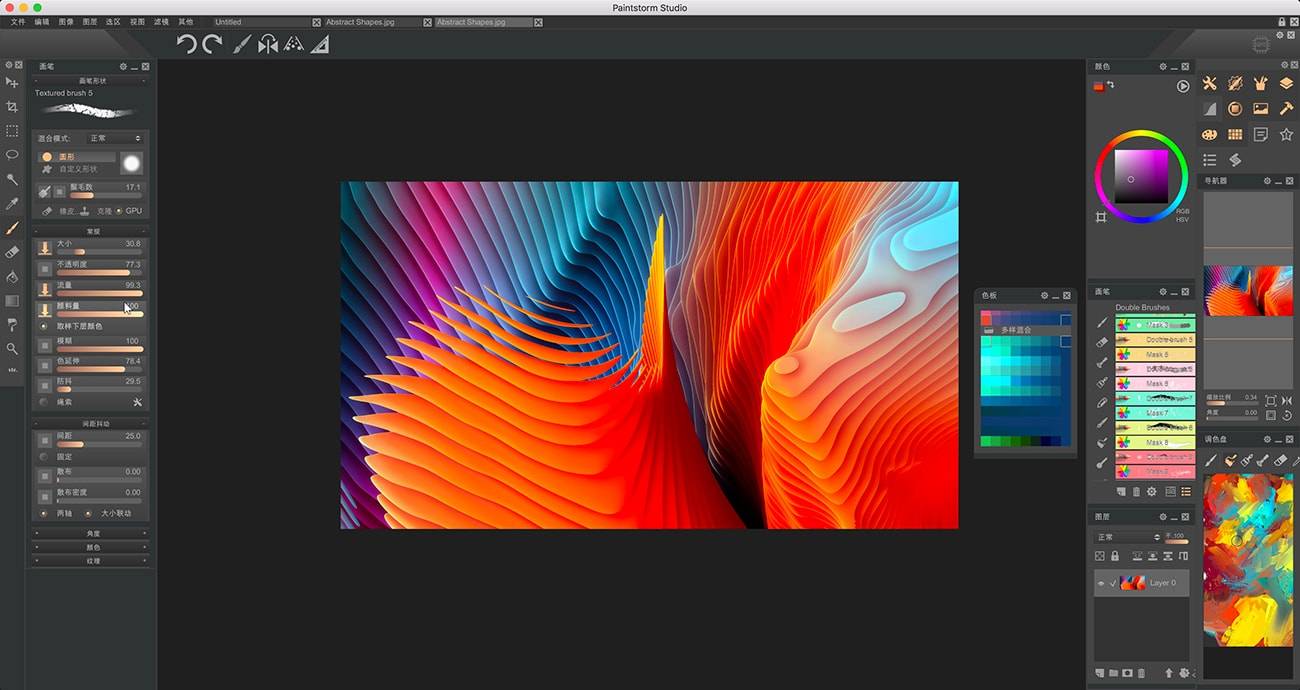Select the Lasso selection tool

pos(12,155)
